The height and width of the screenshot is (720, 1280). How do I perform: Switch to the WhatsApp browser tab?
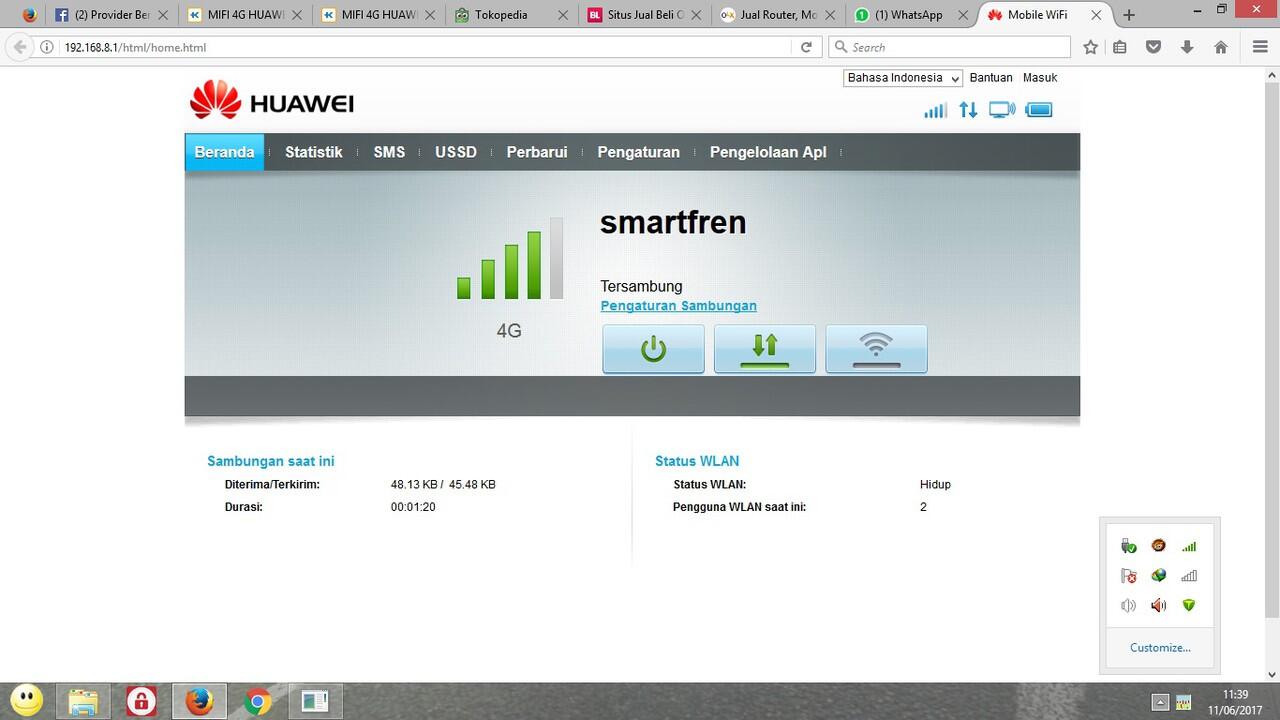pos(910,15)
